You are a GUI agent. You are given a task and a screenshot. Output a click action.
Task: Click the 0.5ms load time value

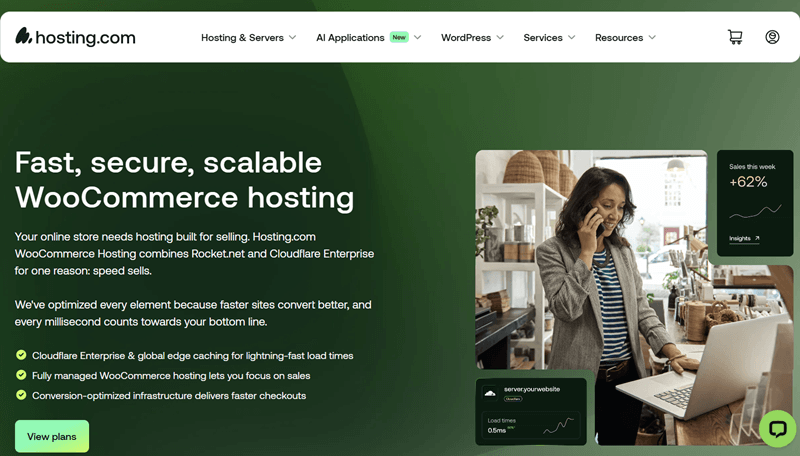(496, 430)
